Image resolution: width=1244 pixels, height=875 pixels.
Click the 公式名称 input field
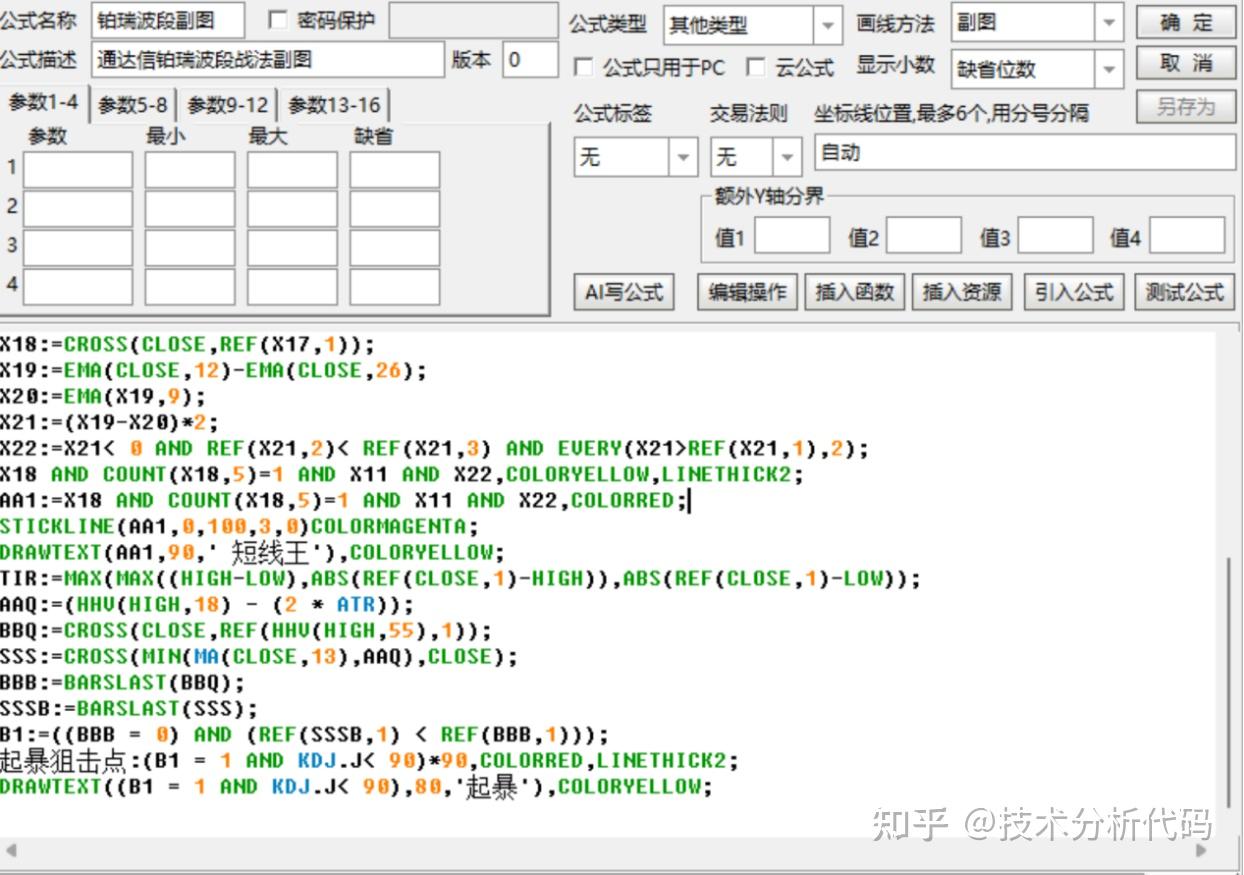(168, 20)
